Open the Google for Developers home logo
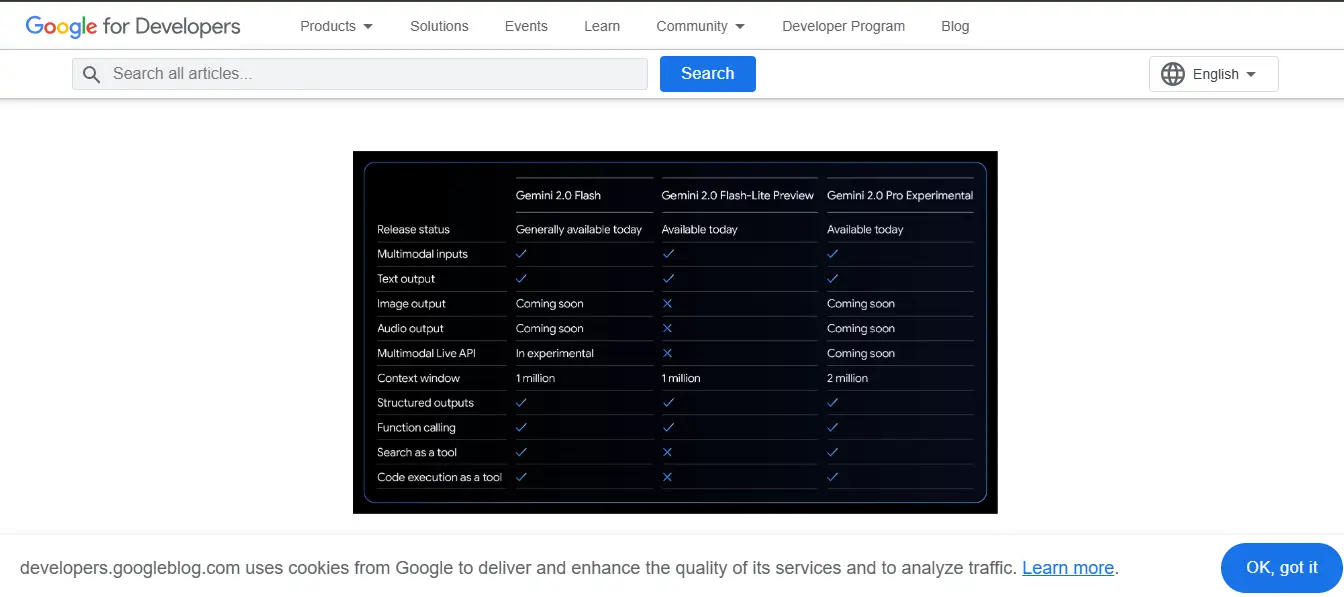1344x597 pixels. (133, 26)
